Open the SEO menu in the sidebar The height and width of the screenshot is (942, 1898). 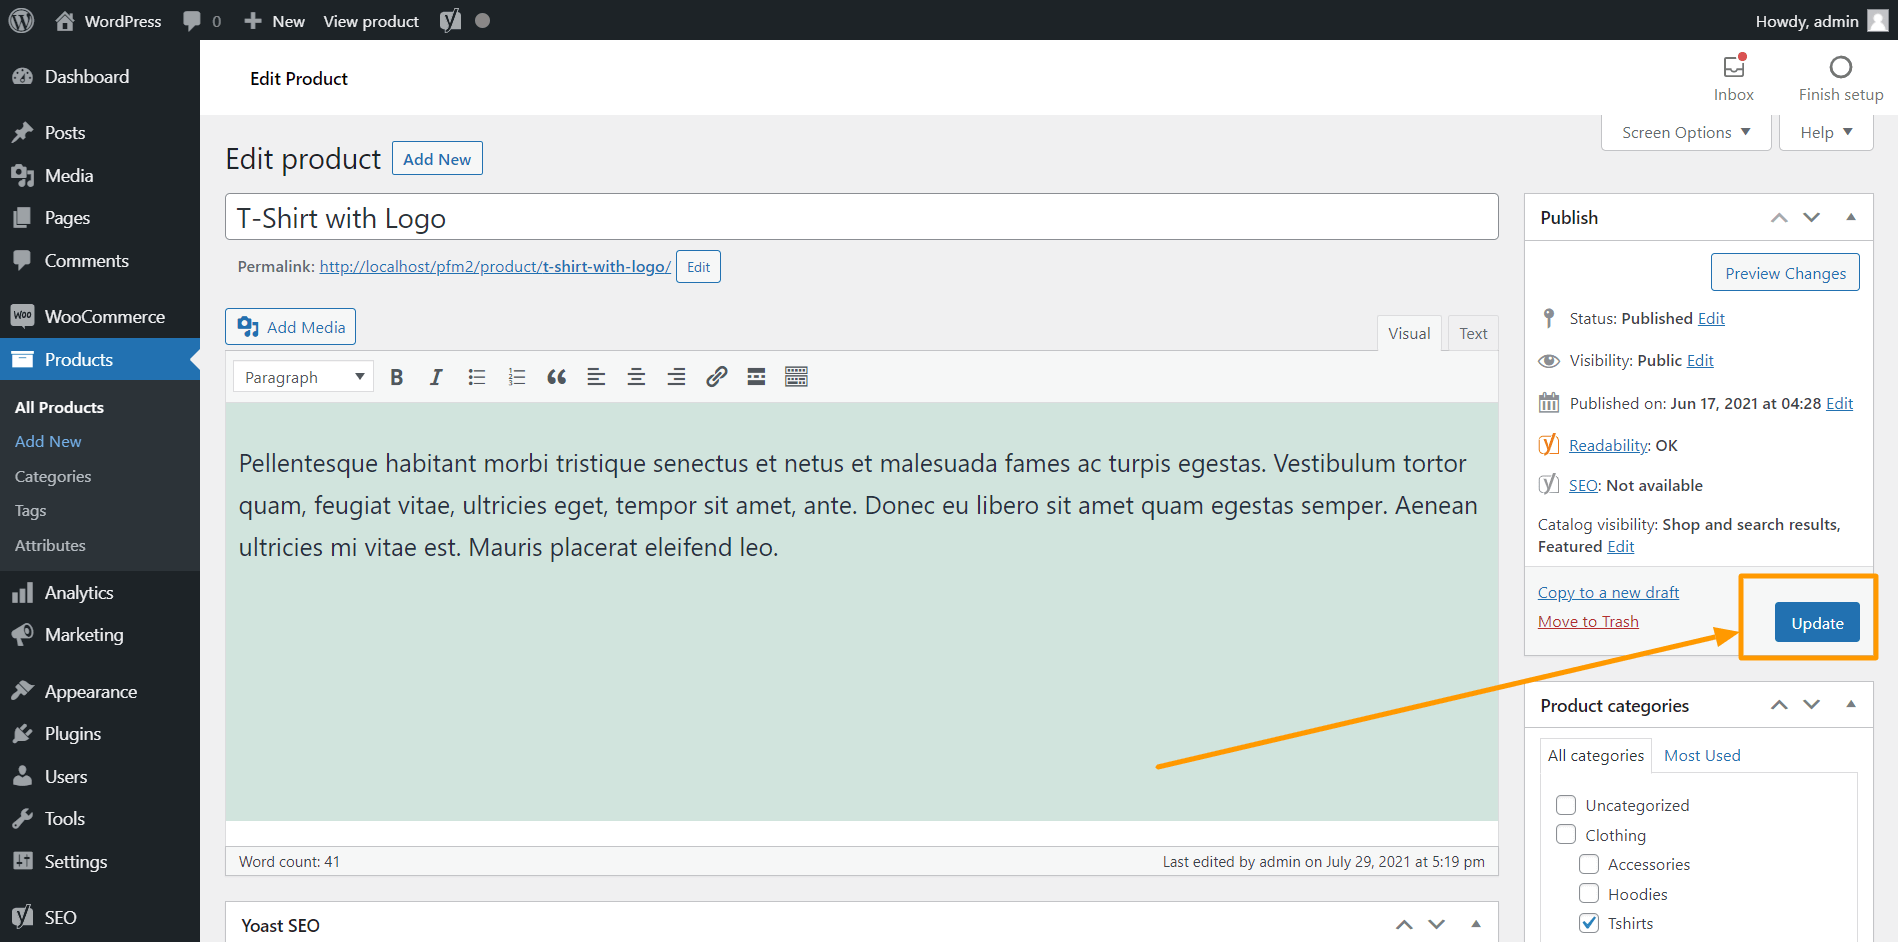100,918
